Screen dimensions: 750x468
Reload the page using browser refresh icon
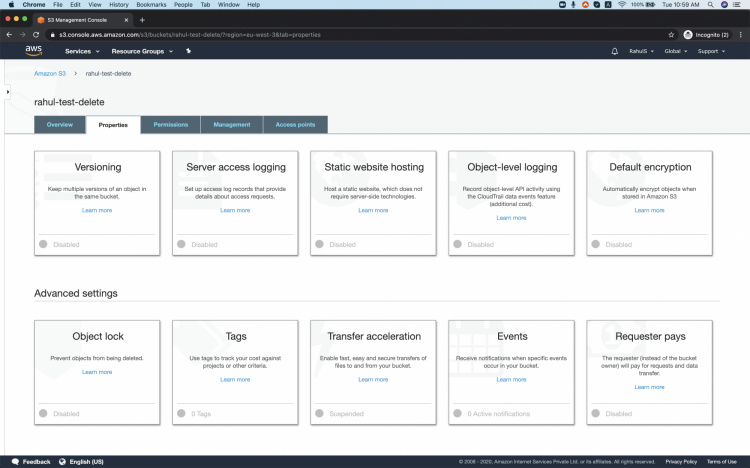pos(37,34)
